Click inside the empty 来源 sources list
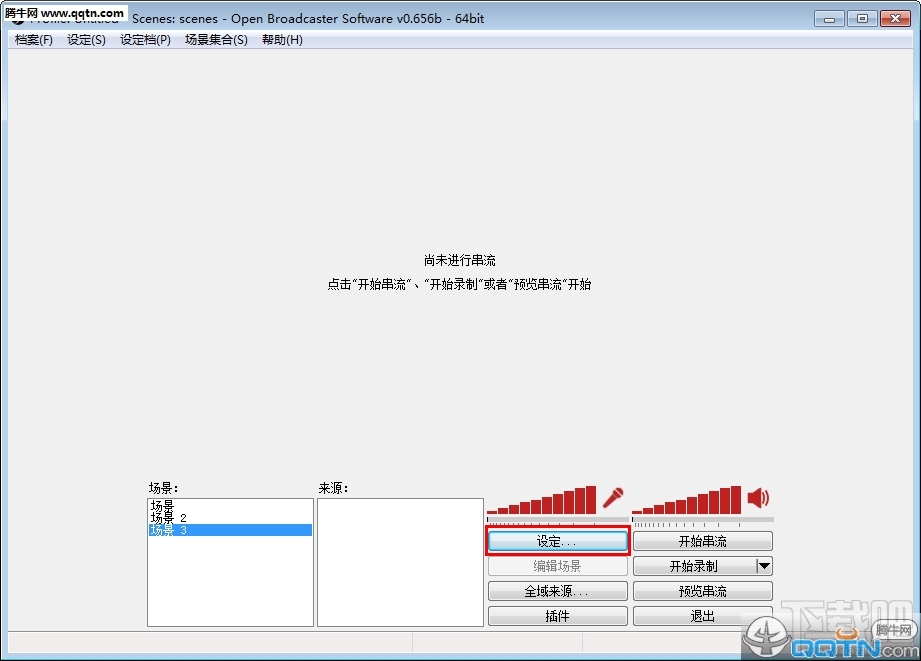 click(x=399, y=560)
